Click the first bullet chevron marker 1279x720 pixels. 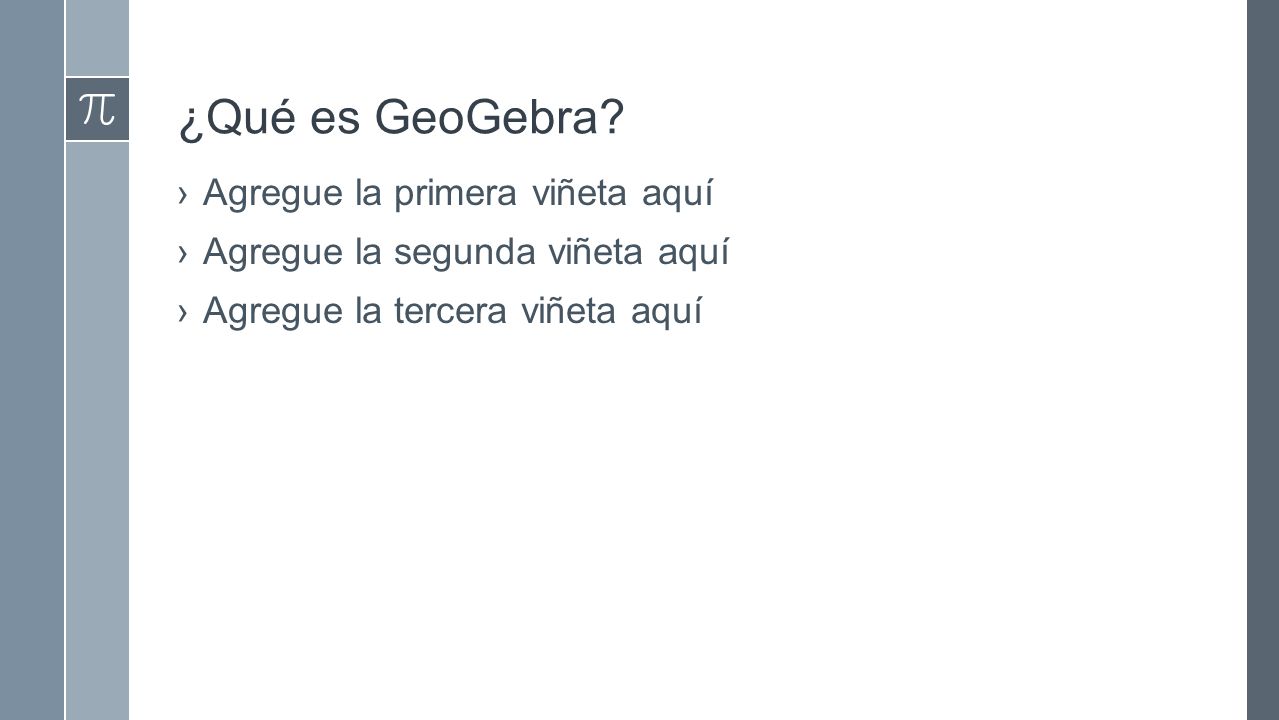click(x=182, y=194)
